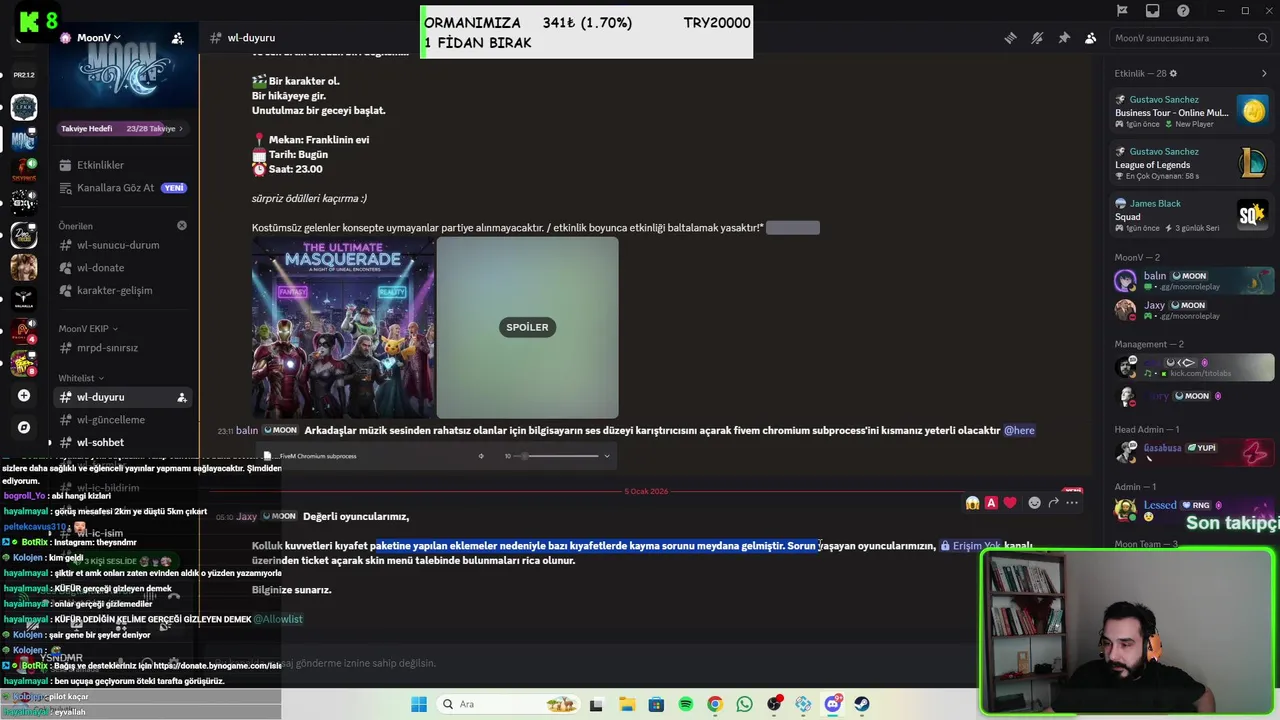Open Etkinlik settings gear icon
Image resolution: width=1280 pixels, height=720 pixels.
pyautogui.click(x=1173, y=73)
